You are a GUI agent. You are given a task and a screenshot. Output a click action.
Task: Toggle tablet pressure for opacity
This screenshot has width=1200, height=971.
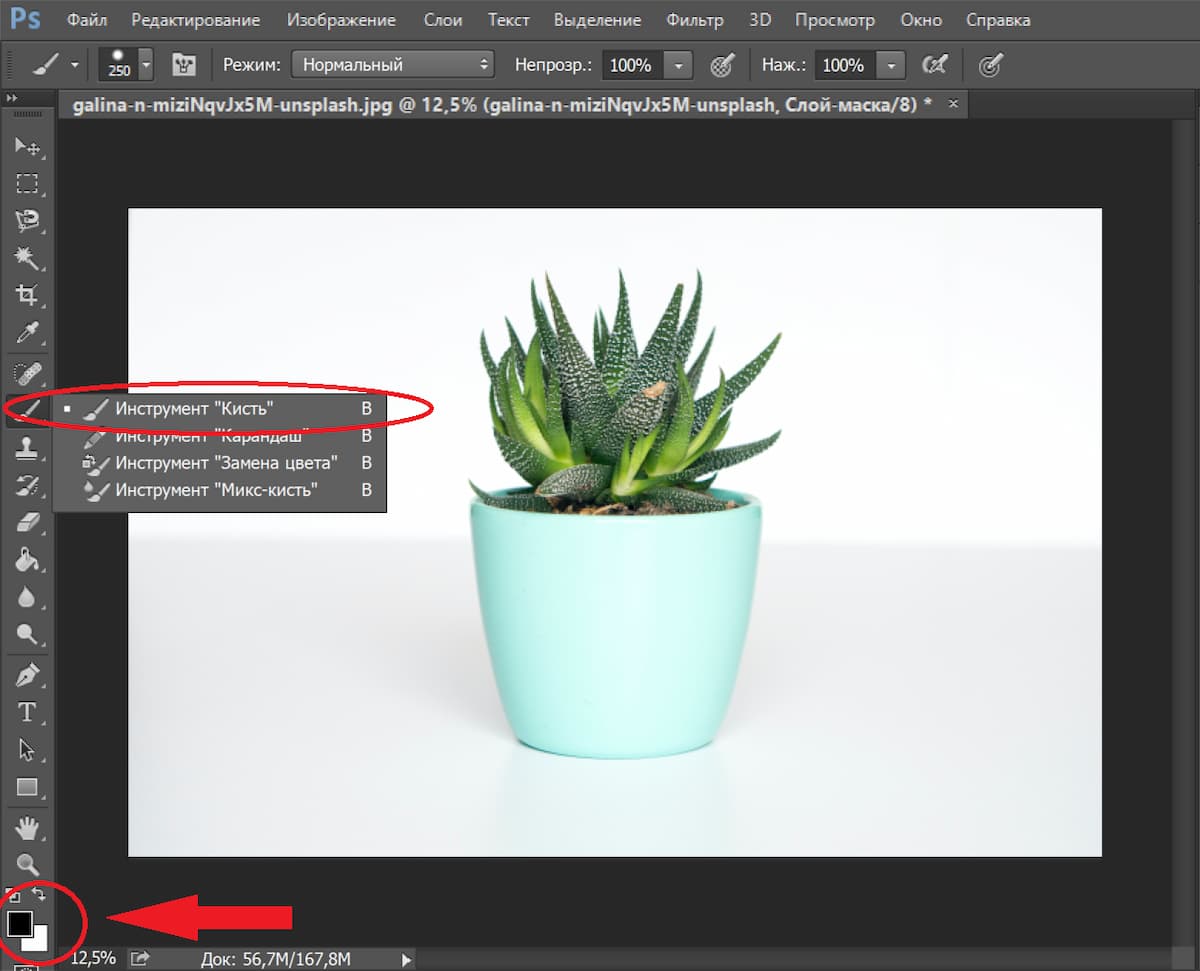721,65
